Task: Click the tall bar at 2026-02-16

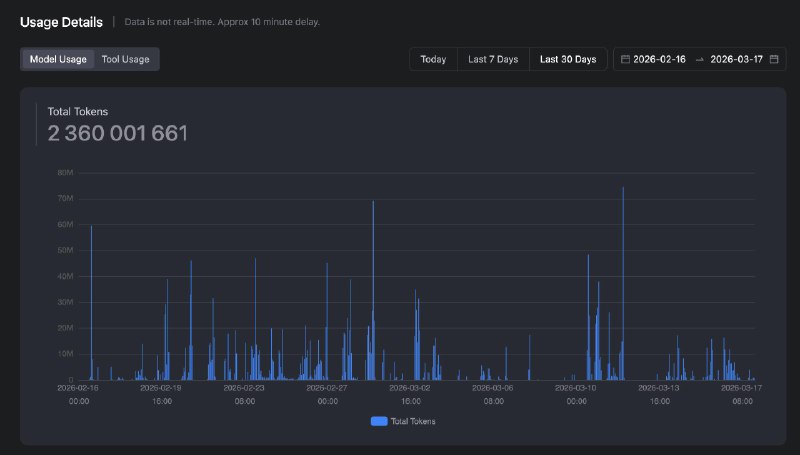Action: [91, 300]
